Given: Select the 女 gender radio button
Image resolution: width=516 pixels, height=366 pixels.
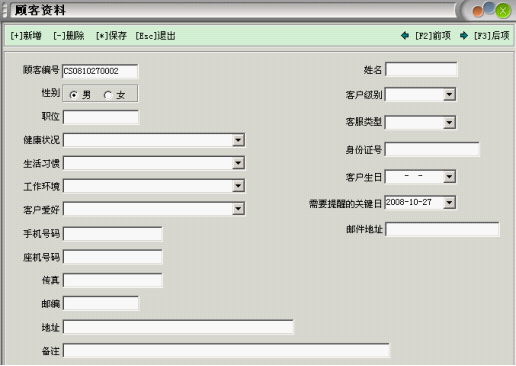Looking at the screenshot, I should tap(107, 95).
